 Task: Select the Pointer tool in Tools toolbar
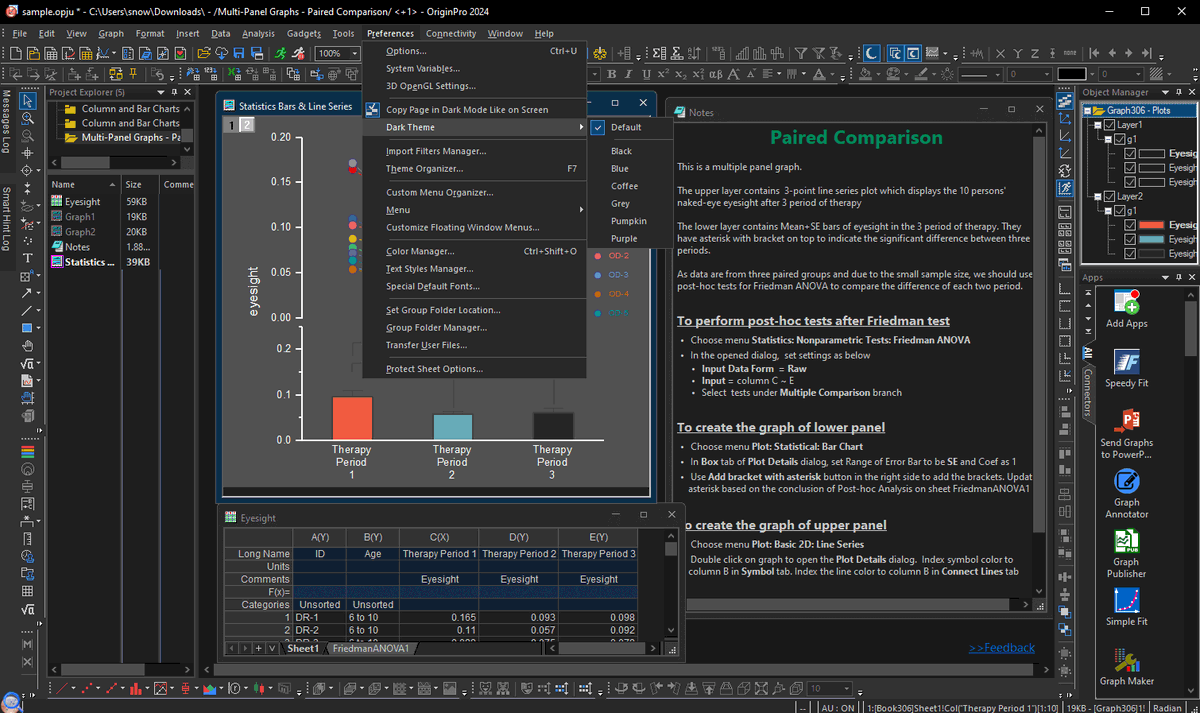click(29, 100)
